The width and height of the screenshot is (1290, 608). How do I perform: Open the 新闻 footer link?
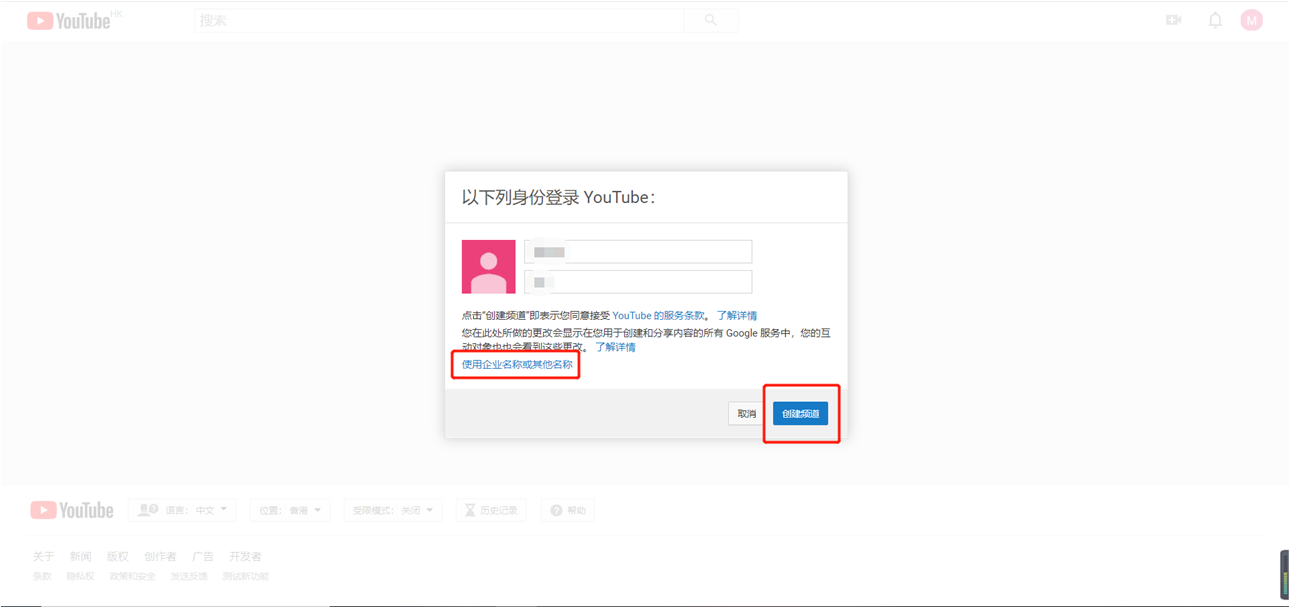[x=80, y=556]
